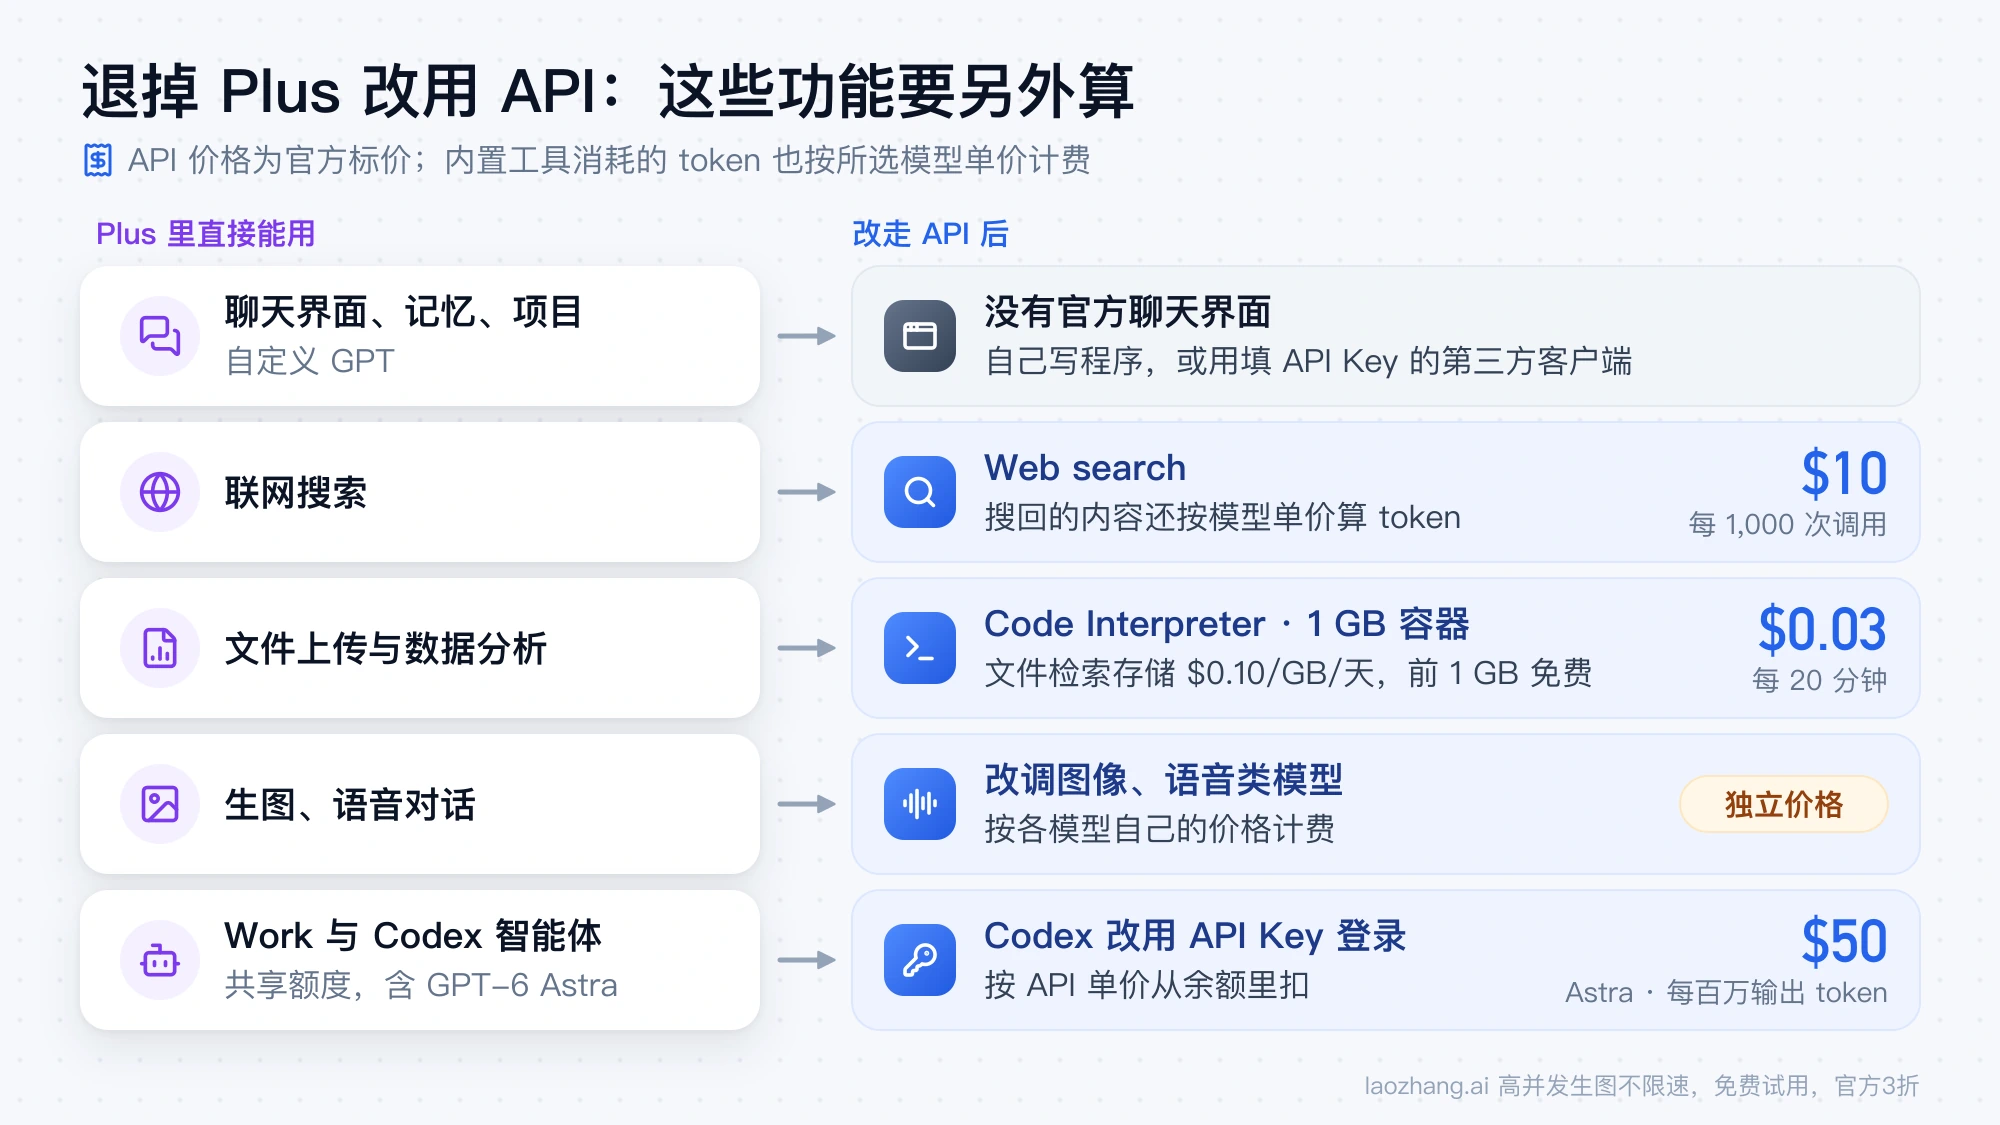Viewport: 2000px width, 1125px height.
Task: Click the title 退掉 Plus 改用 API
Action: (608, 91)
